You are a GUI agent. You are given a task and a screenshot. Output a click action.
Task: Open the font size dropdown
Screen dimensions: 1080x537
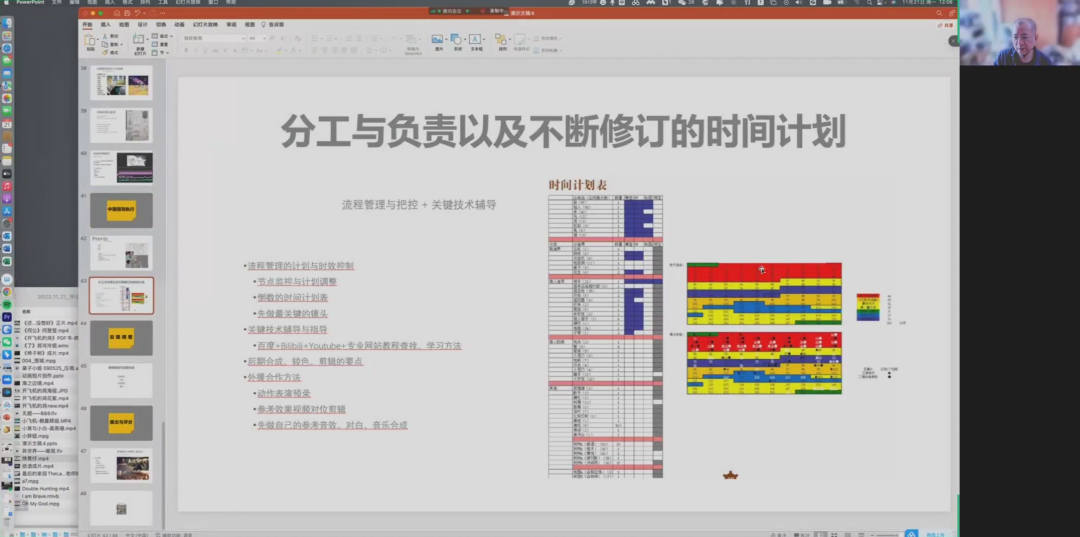click(x=256, y=38)
